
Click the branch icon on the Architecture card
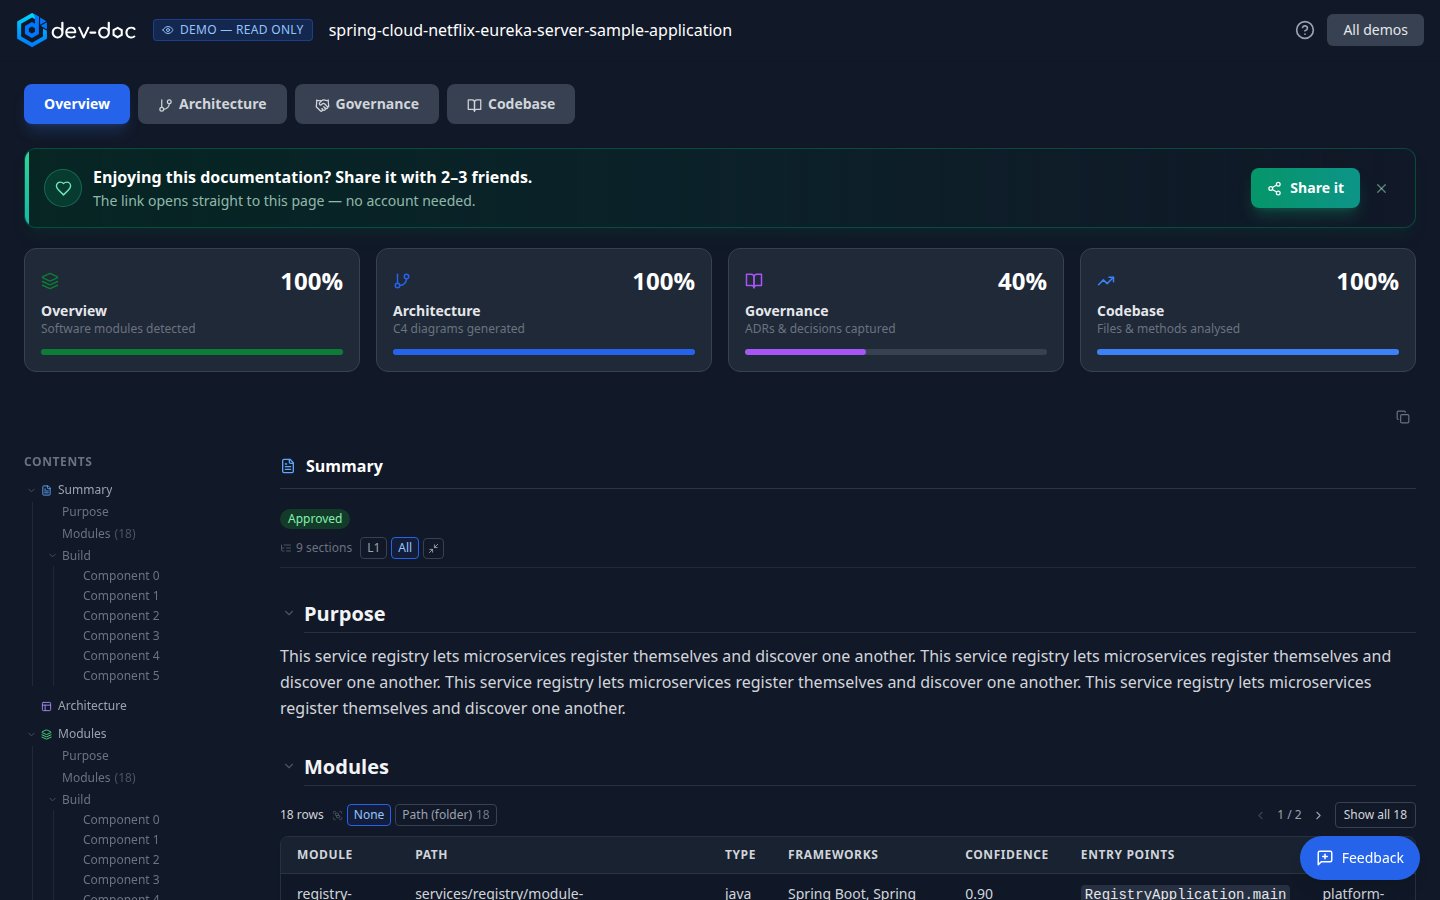pyautogui.click(x=402, y=281)
